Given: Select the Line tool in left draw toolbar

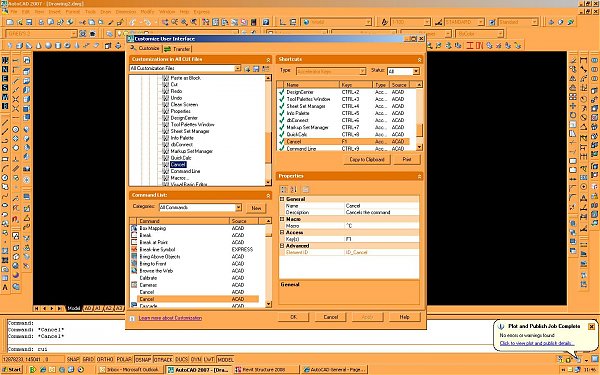Looking at the screenshot, I should pyautogui.click(x=5, y=122).
